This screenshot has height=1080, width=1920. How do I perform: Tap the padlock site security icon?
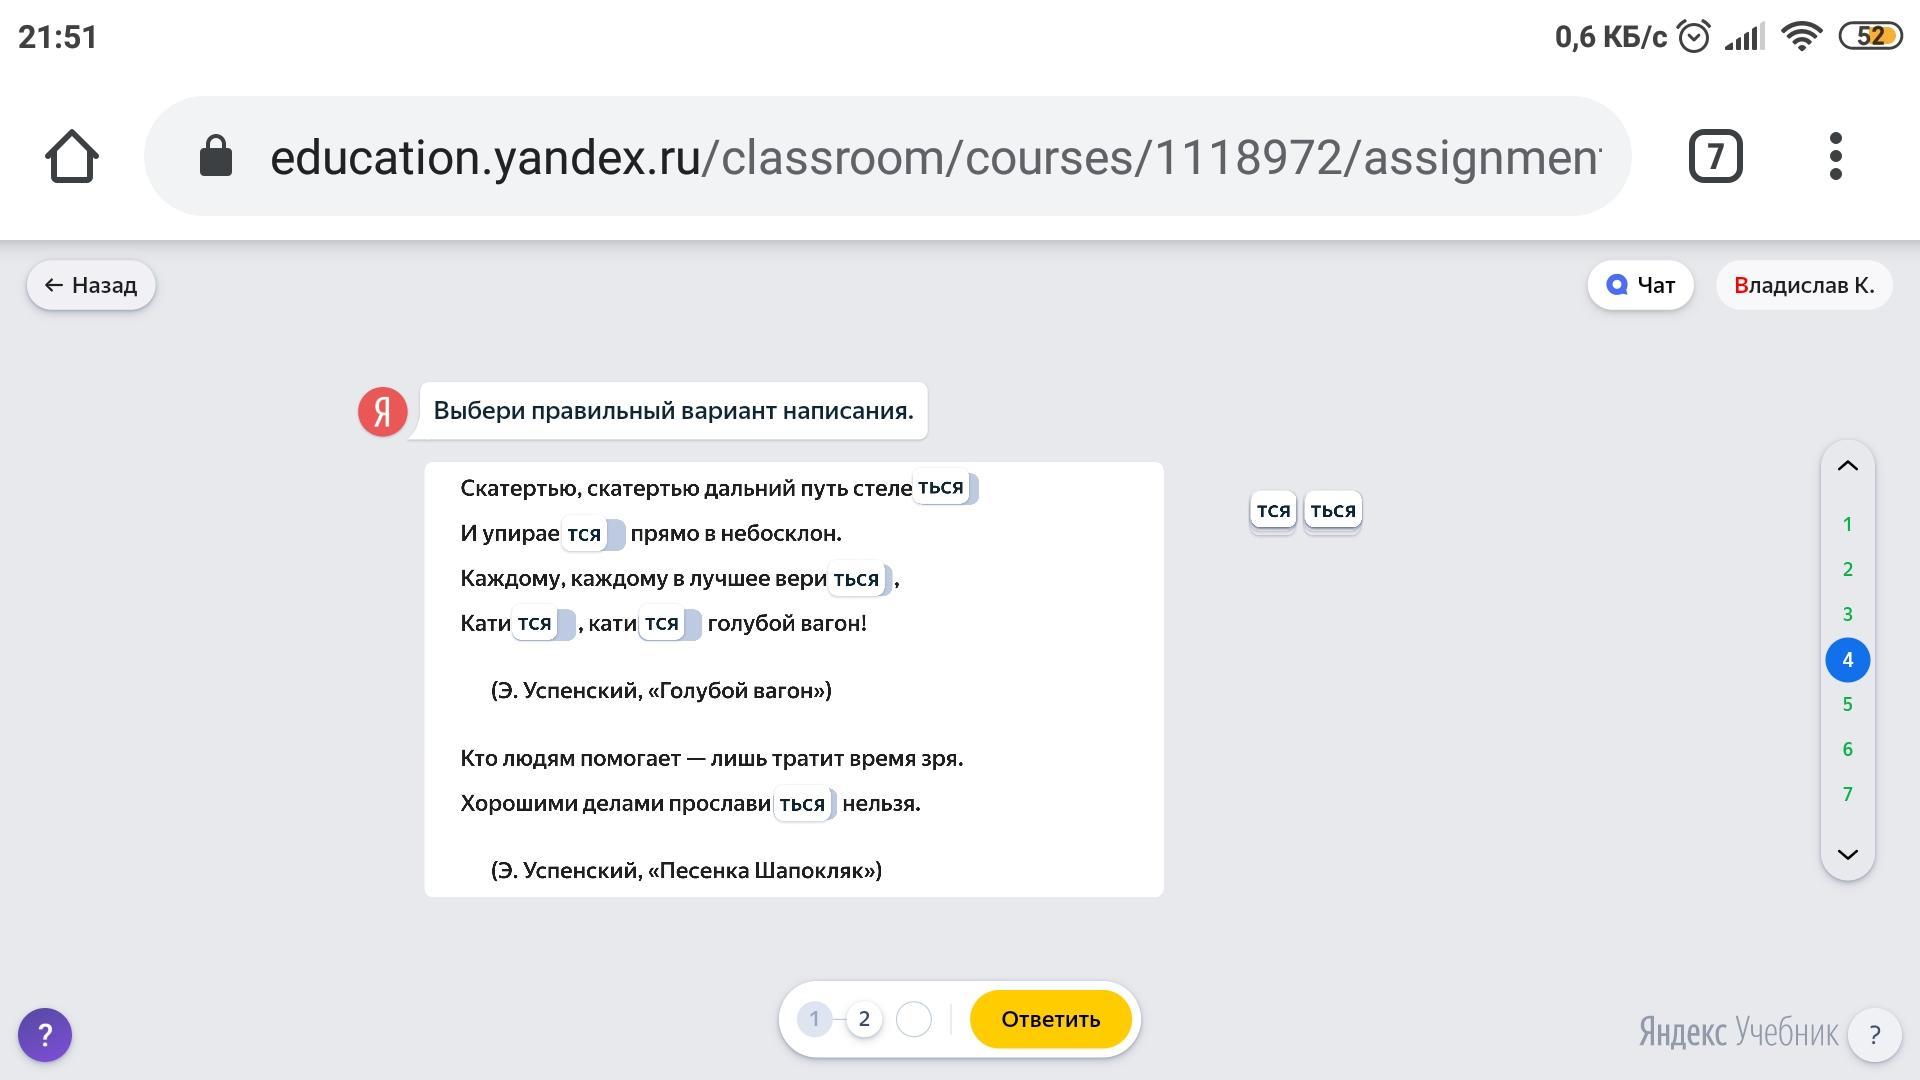pyautogui.click(x=216, y=157)
